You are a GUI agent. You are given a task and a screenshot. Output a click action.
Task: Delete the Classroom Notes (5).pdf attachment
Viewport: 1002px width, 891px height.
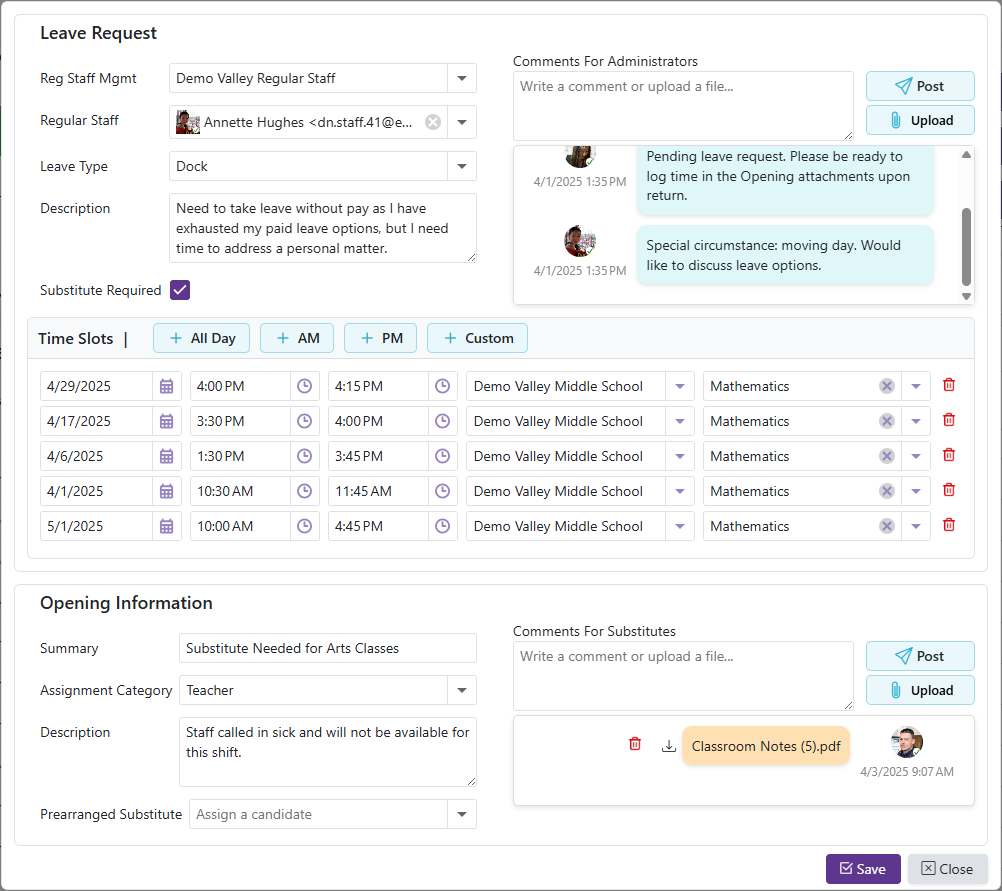tap(635, 744)
